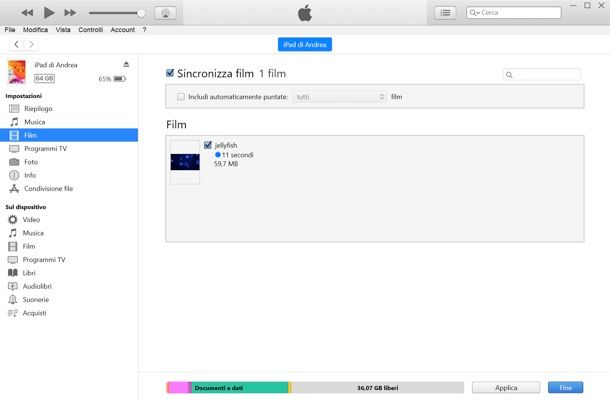Click the iPad device thumbnail
This screenshot has height=400, width=610.
tap(17, 72)
